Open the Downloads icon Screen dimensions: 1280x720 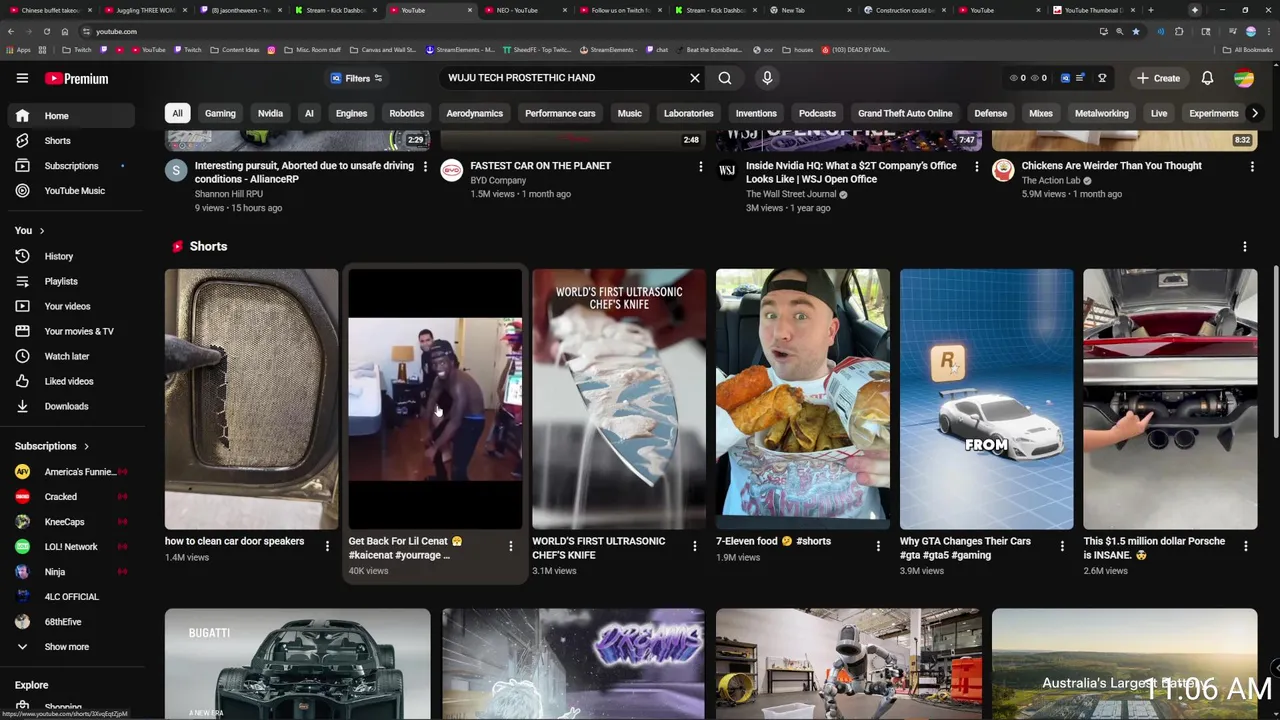point(22,406)
